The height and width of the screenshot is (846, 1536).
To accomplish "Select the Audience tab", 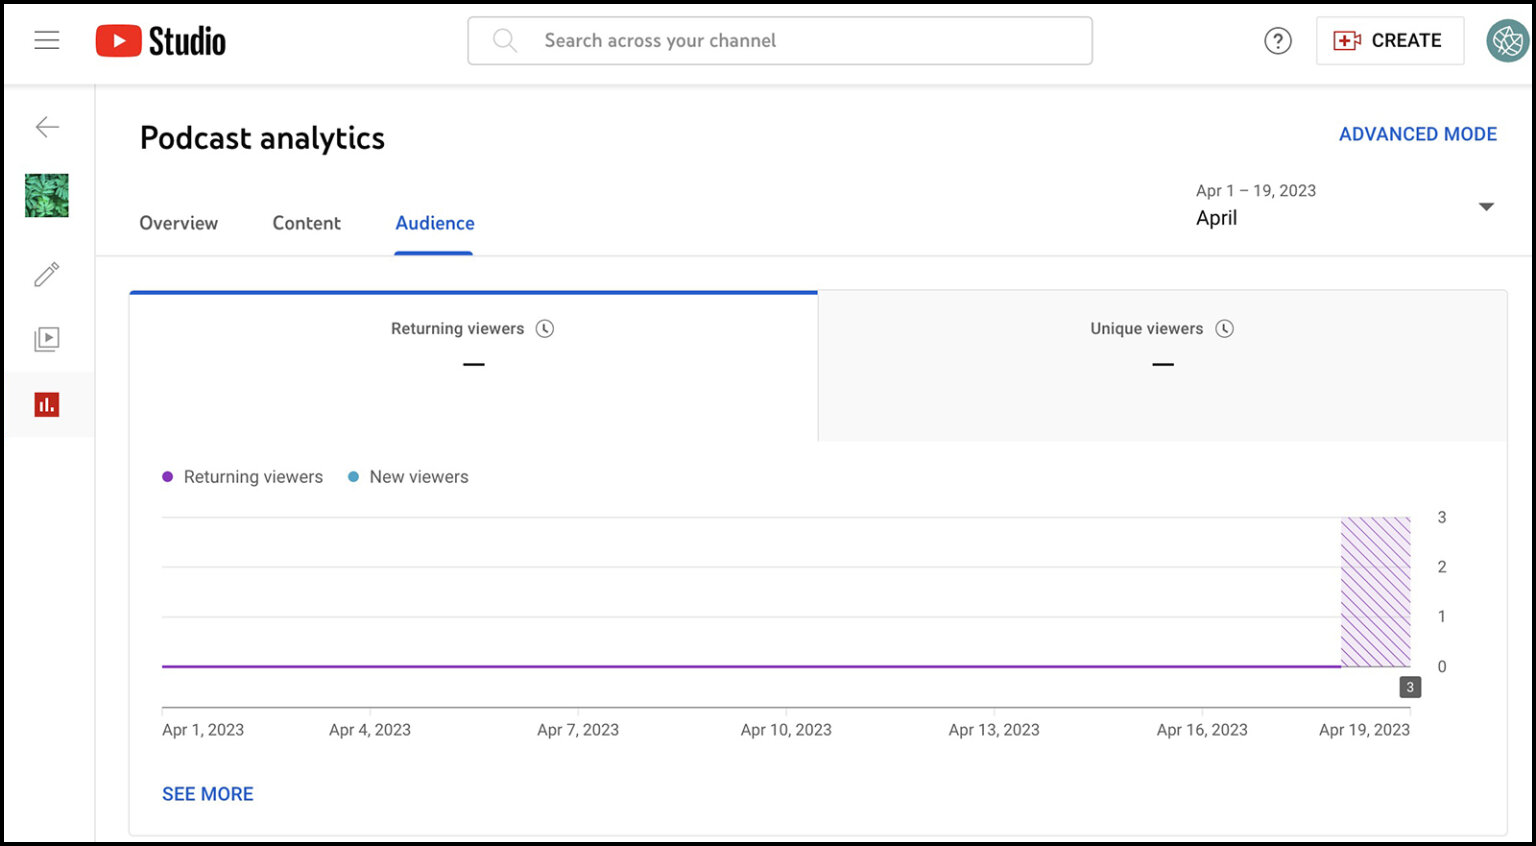I will 435,223.
